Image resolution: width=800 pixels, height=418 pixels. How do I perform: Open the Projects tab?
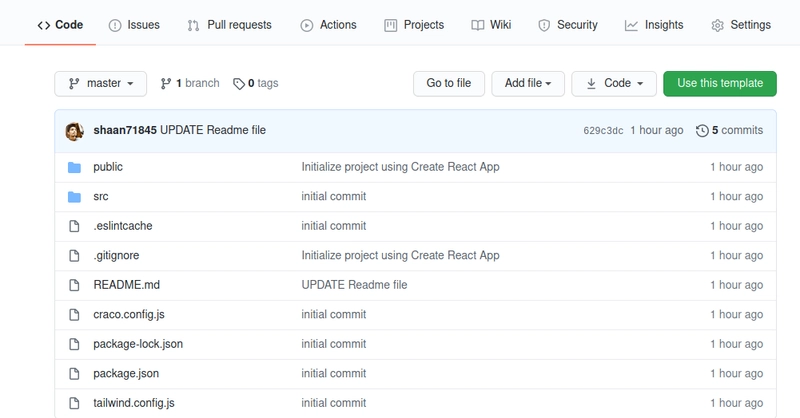click(414, 25)
